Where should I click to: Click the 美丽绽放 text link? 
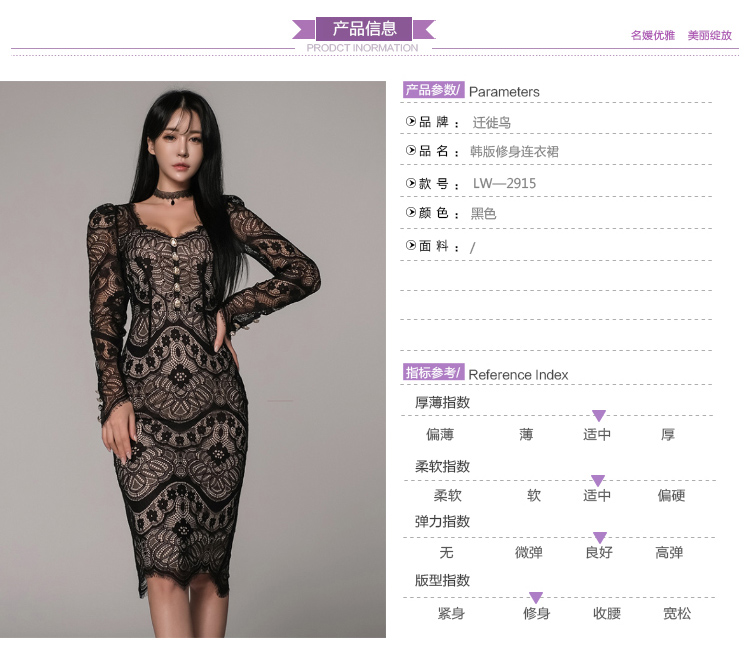710,35
